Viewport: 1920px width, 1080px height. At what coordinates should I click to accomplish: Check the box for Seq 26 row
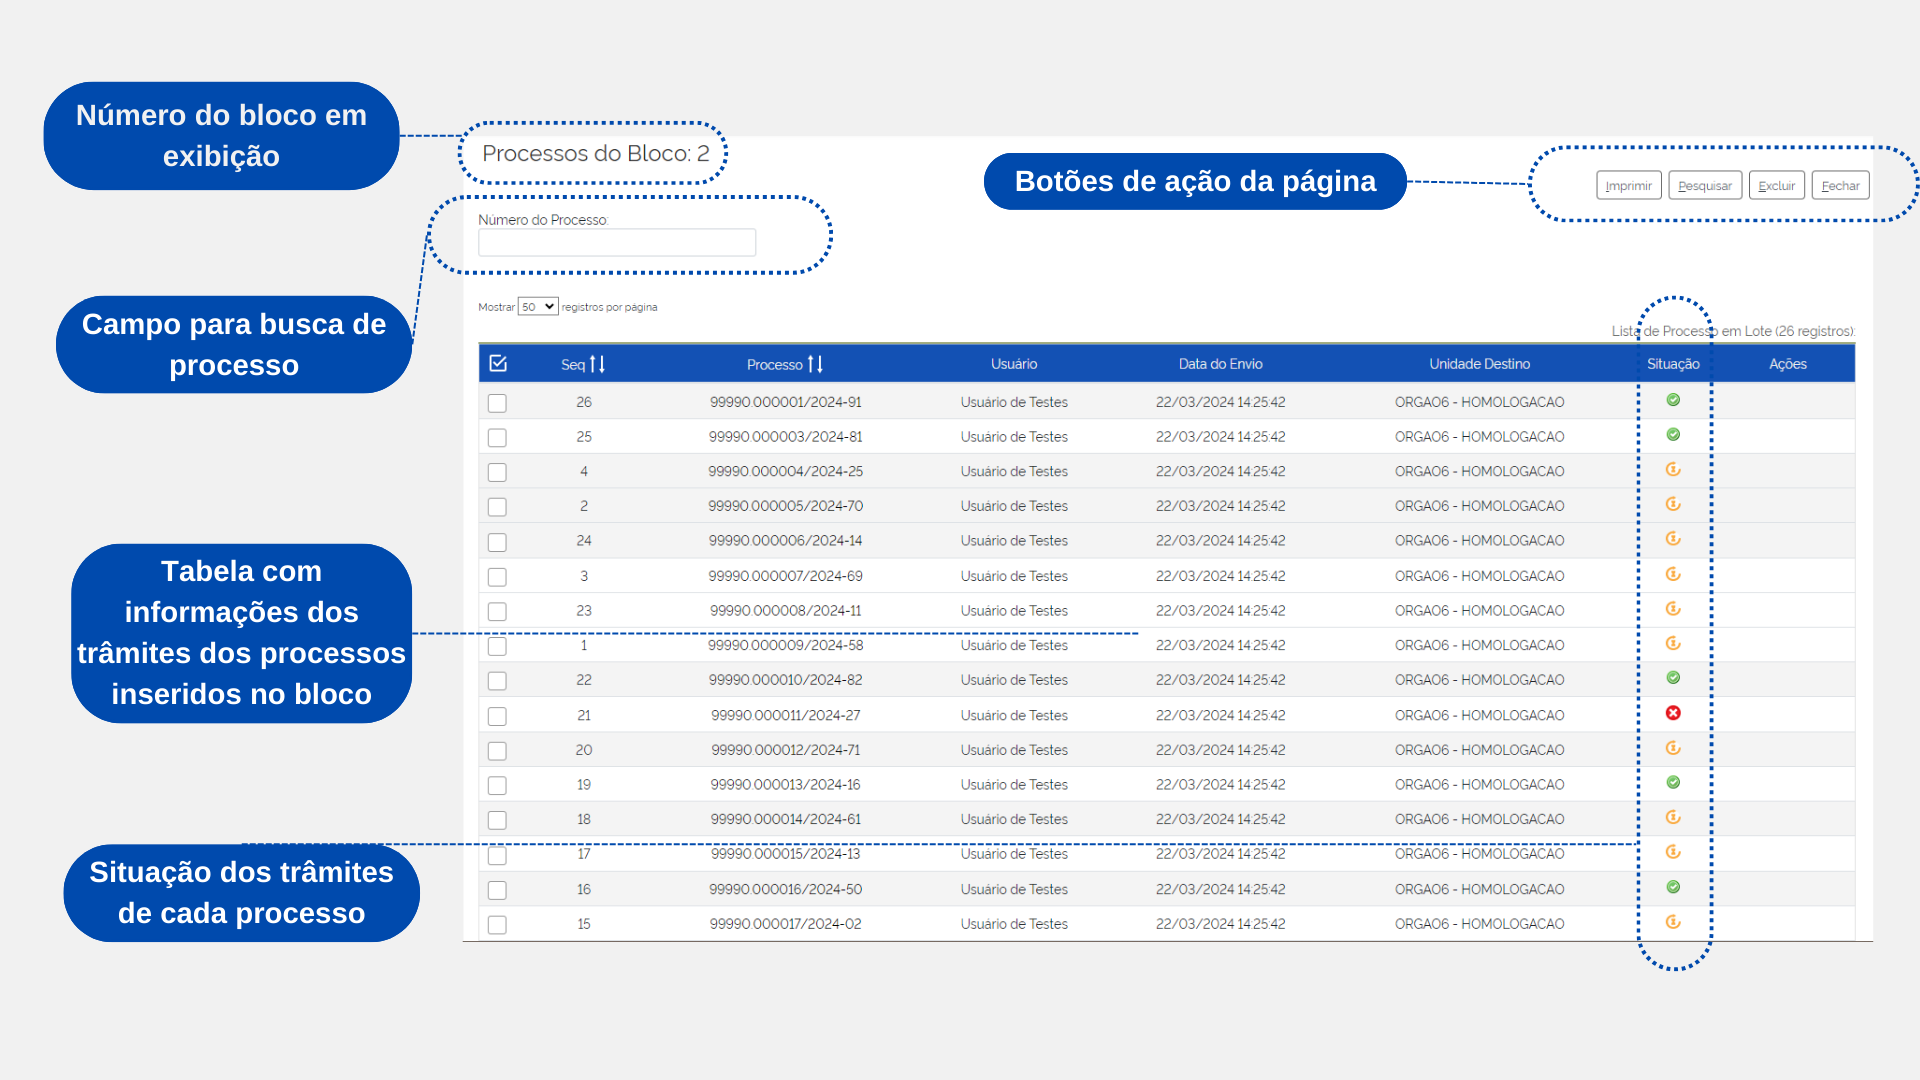pyautogui.click(x=497, y=403)
